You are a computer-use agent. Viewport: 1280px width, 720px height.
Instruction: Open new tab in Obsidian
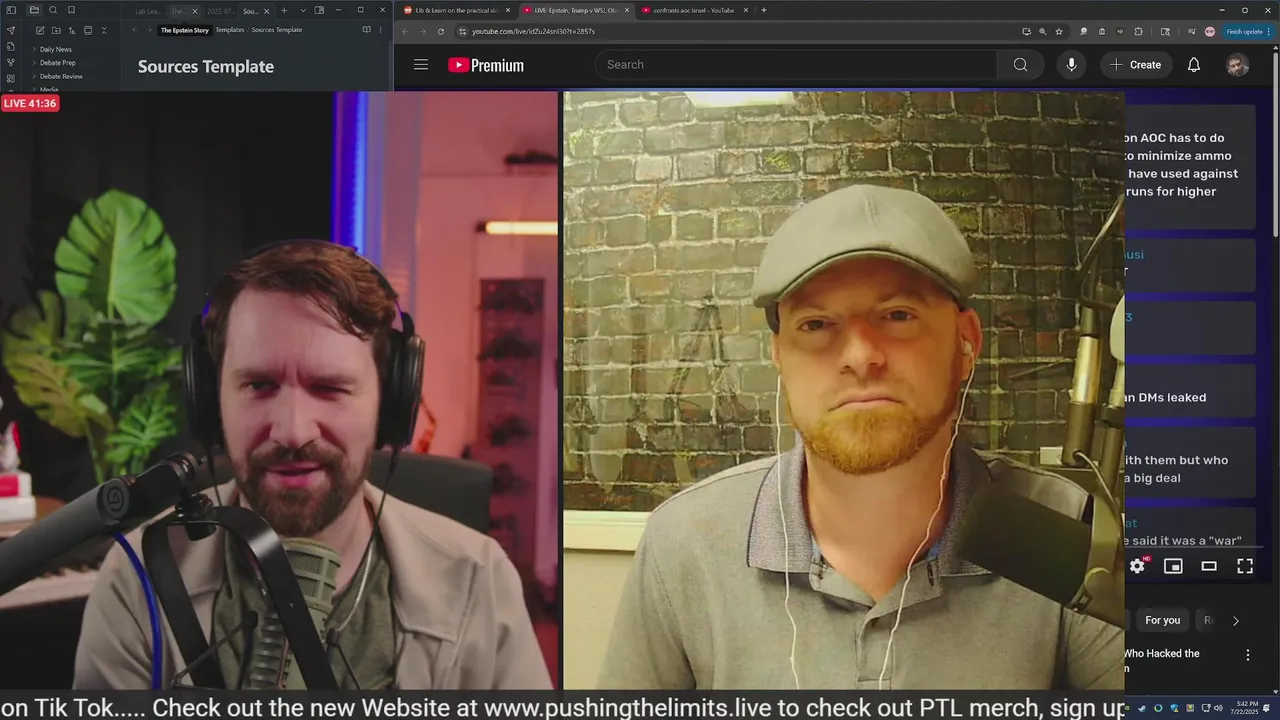[x=284, y=11]
